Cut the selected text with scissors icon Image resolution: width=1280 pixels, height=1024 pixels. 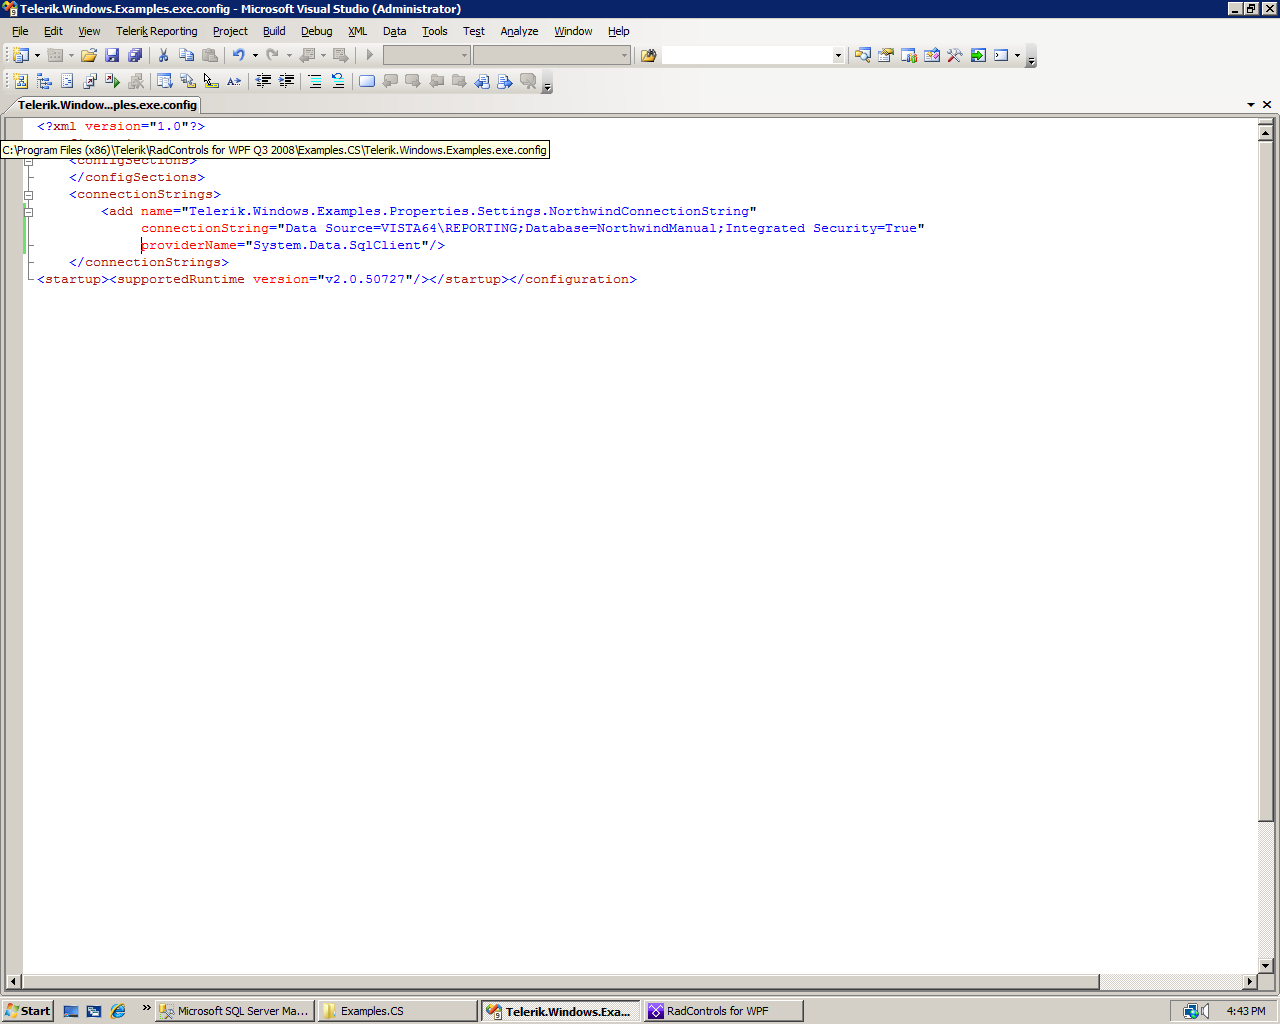pos(163,55)
